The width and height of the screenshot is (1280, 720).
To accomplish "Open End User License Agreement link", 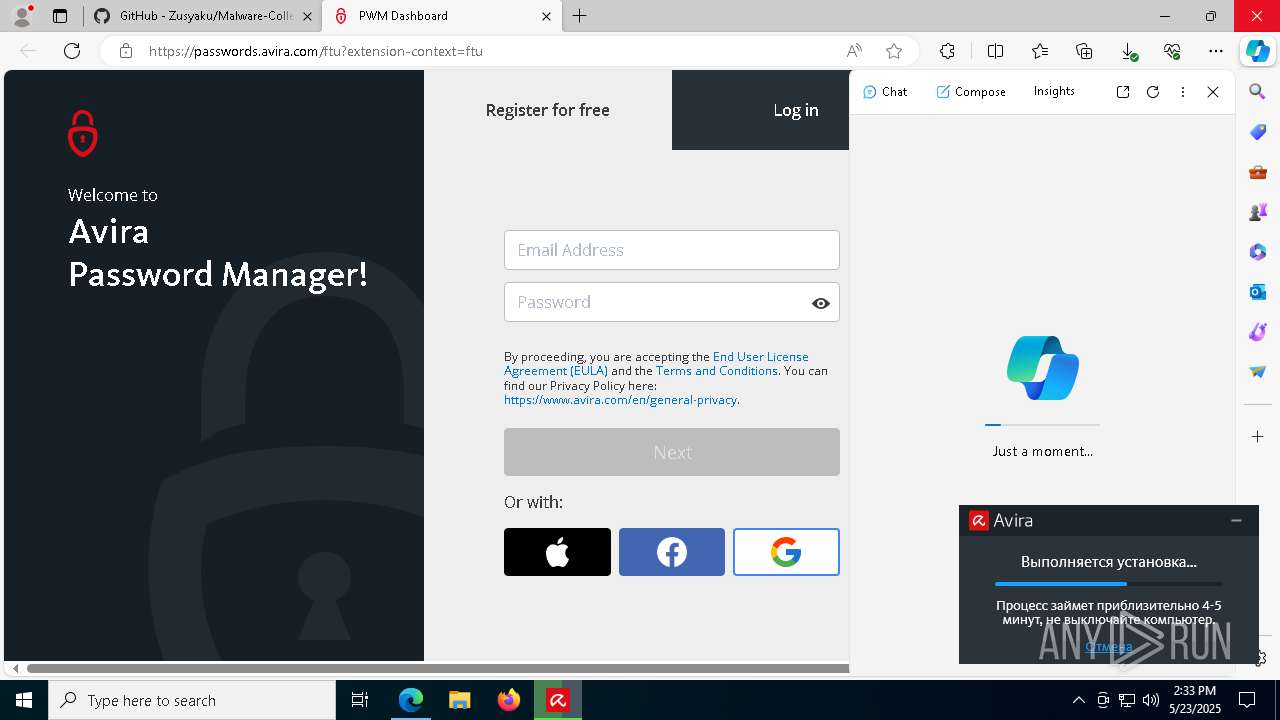I will 656,364.
